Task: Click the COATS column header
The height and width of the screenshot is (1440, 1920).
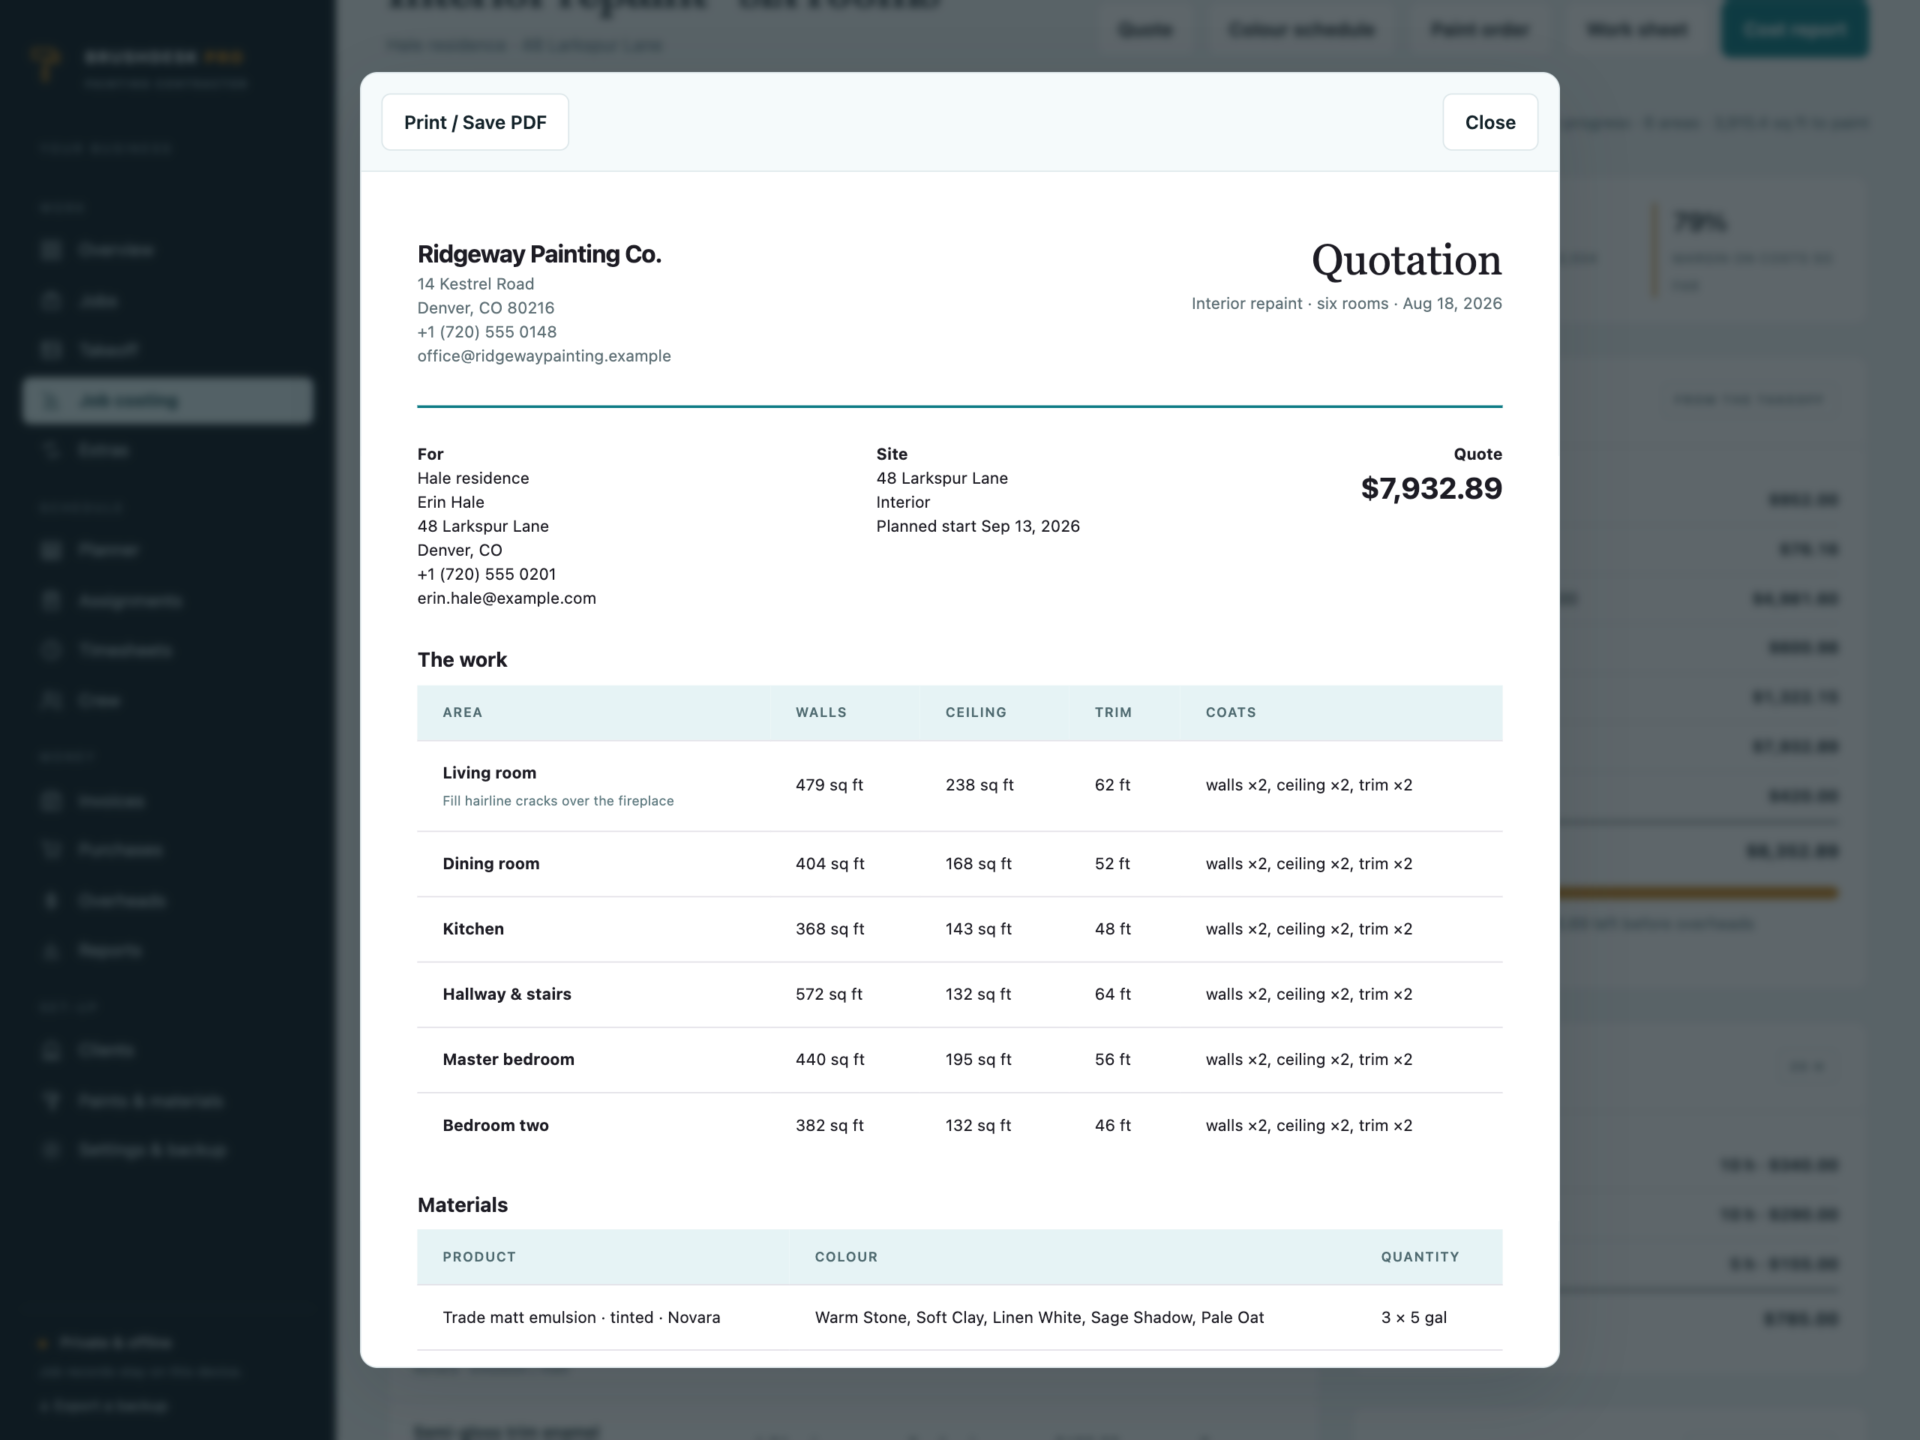Action: (1230, 712)
